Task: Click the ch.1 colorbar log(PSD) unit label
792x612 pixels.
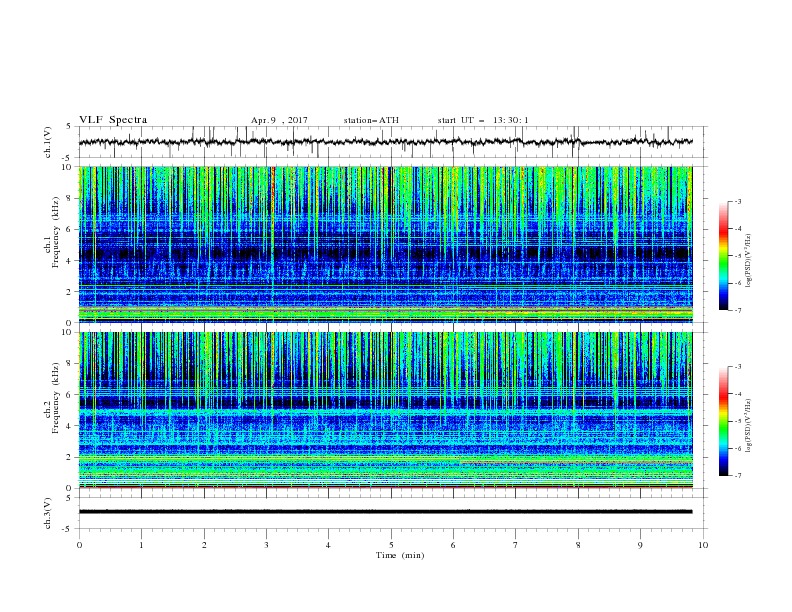Action: pos(748,261)
